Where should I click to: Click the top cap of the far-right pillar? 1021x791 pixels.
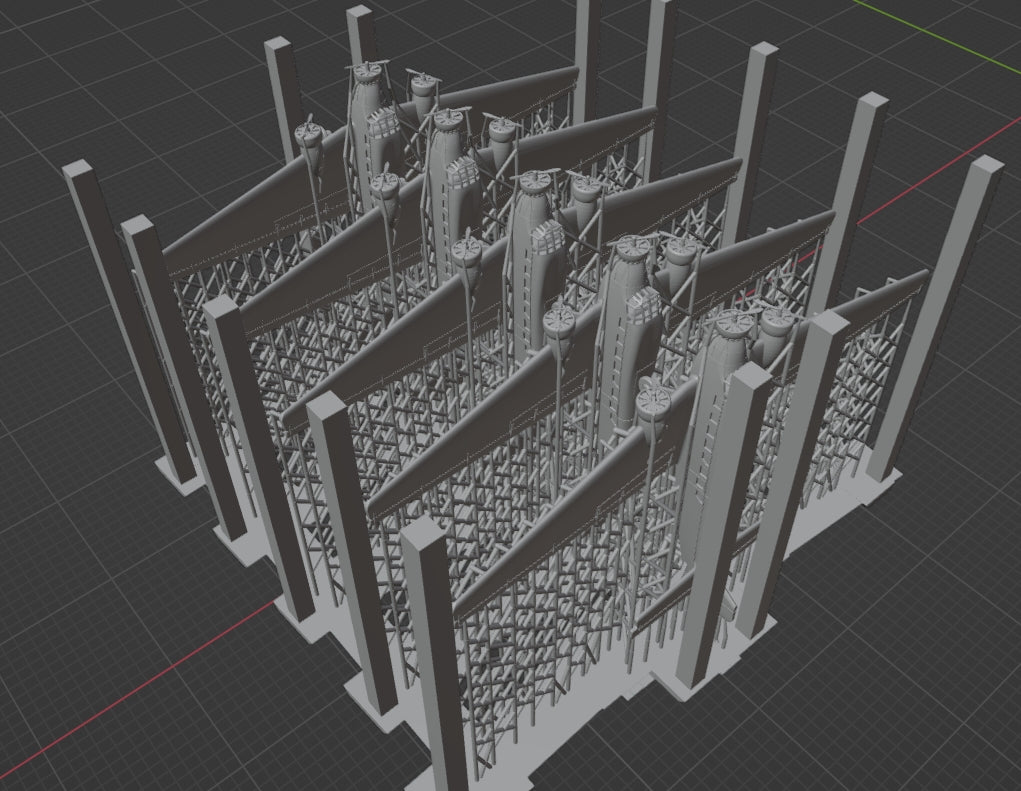click(986, 167)
